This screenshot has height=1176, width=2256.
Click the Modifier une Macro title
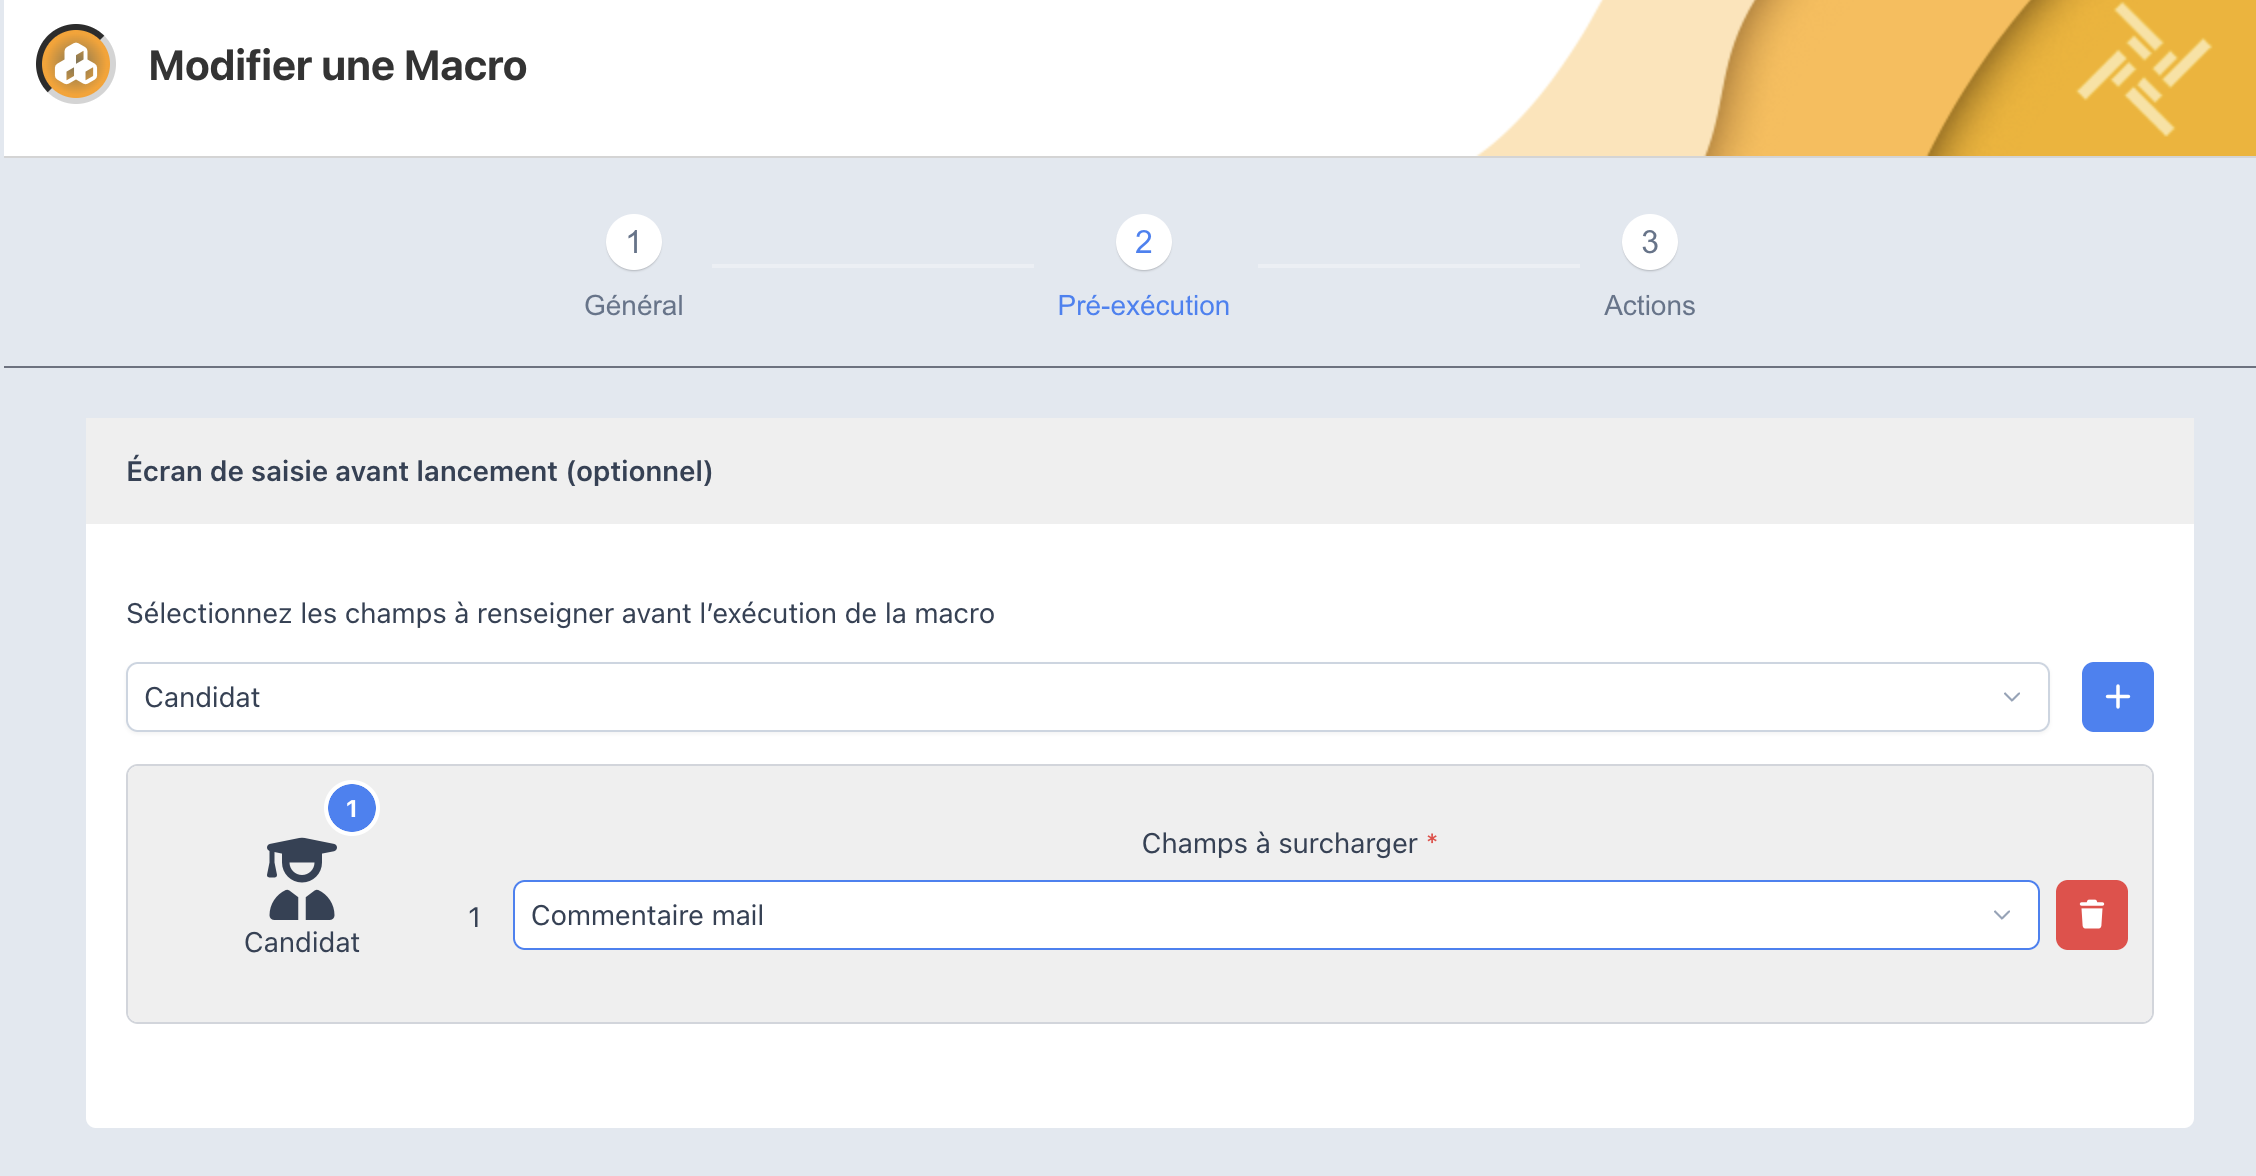tap(338, 66)
